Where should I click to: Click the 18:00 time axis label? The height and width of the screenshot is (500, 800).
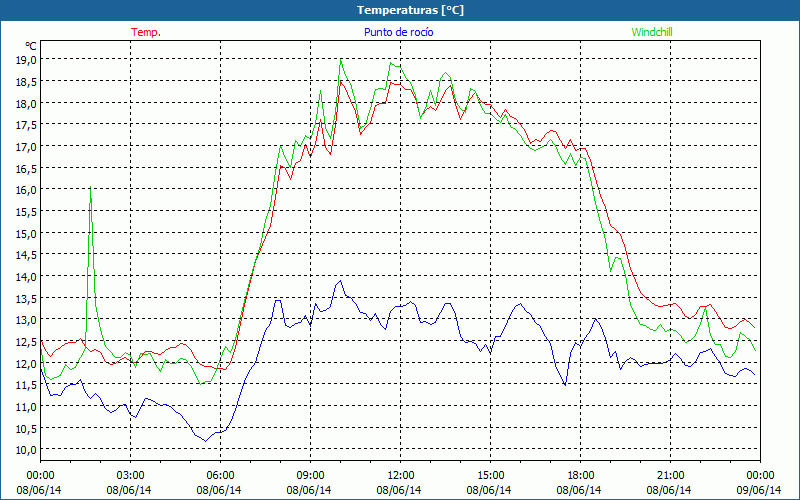(581, 476)
